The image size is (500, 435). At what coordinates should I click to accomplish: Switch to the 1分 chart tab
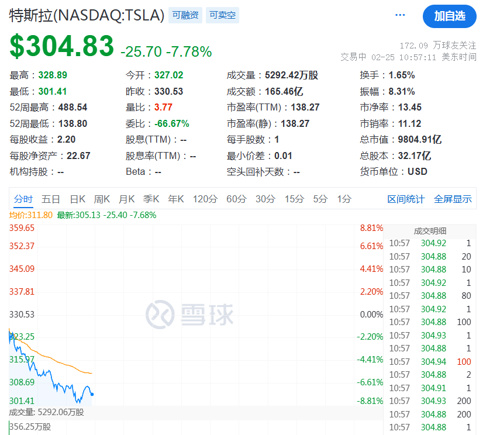344,199
